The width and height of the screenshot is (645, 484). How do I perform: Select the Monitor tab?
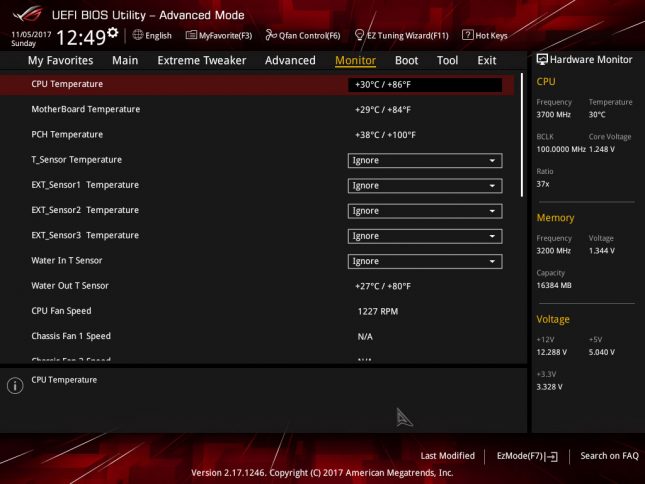355,60
